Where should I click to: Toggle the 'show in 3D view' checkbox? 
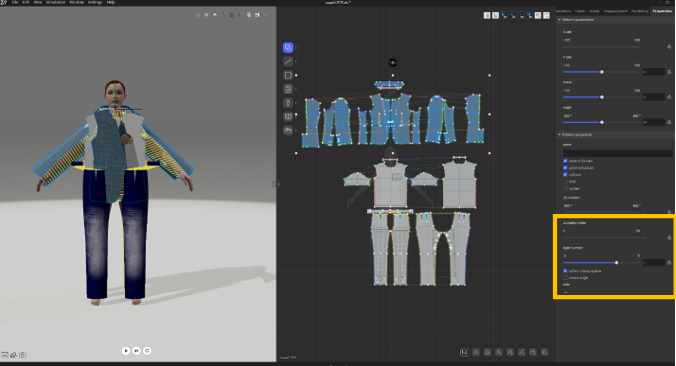565,161
